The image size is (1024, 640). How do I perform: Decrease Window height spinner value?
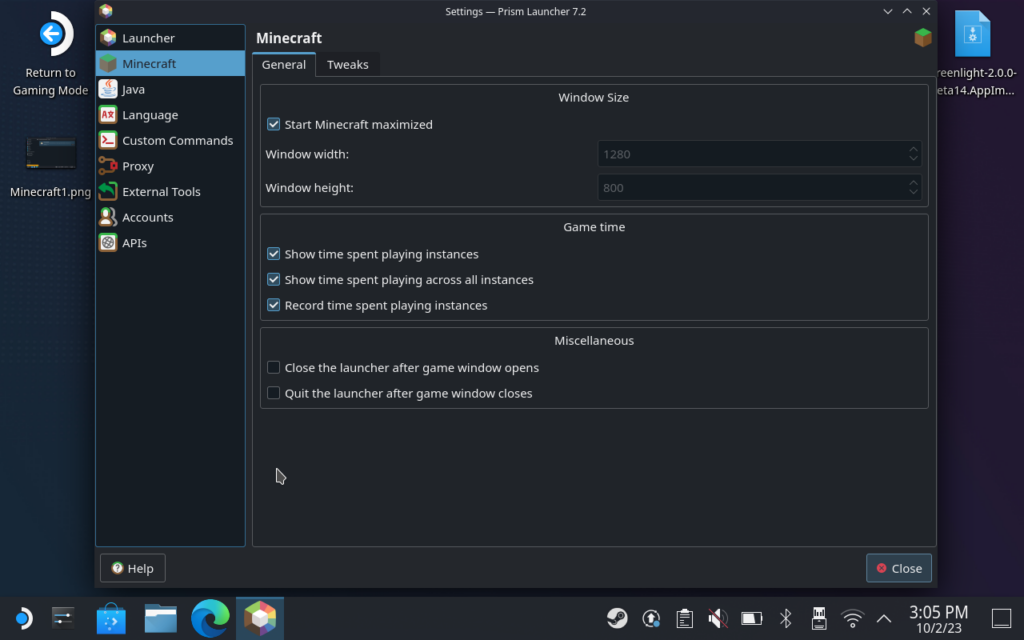tap(913, 193)
